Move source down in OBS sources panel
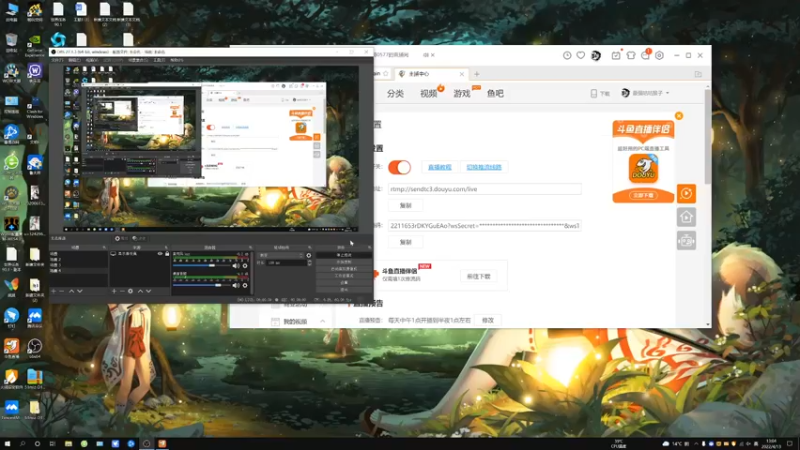 [x=148, y=291]
